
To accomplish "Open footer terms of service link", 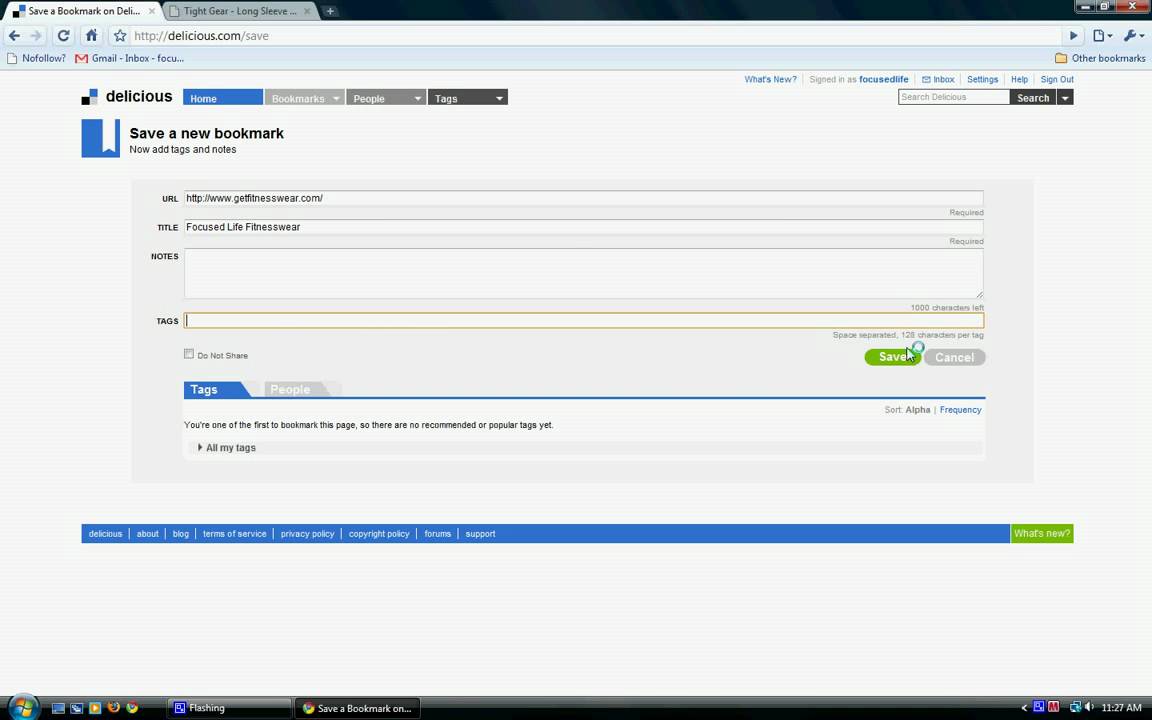I will pyautogui.click(x=234, y=534).
